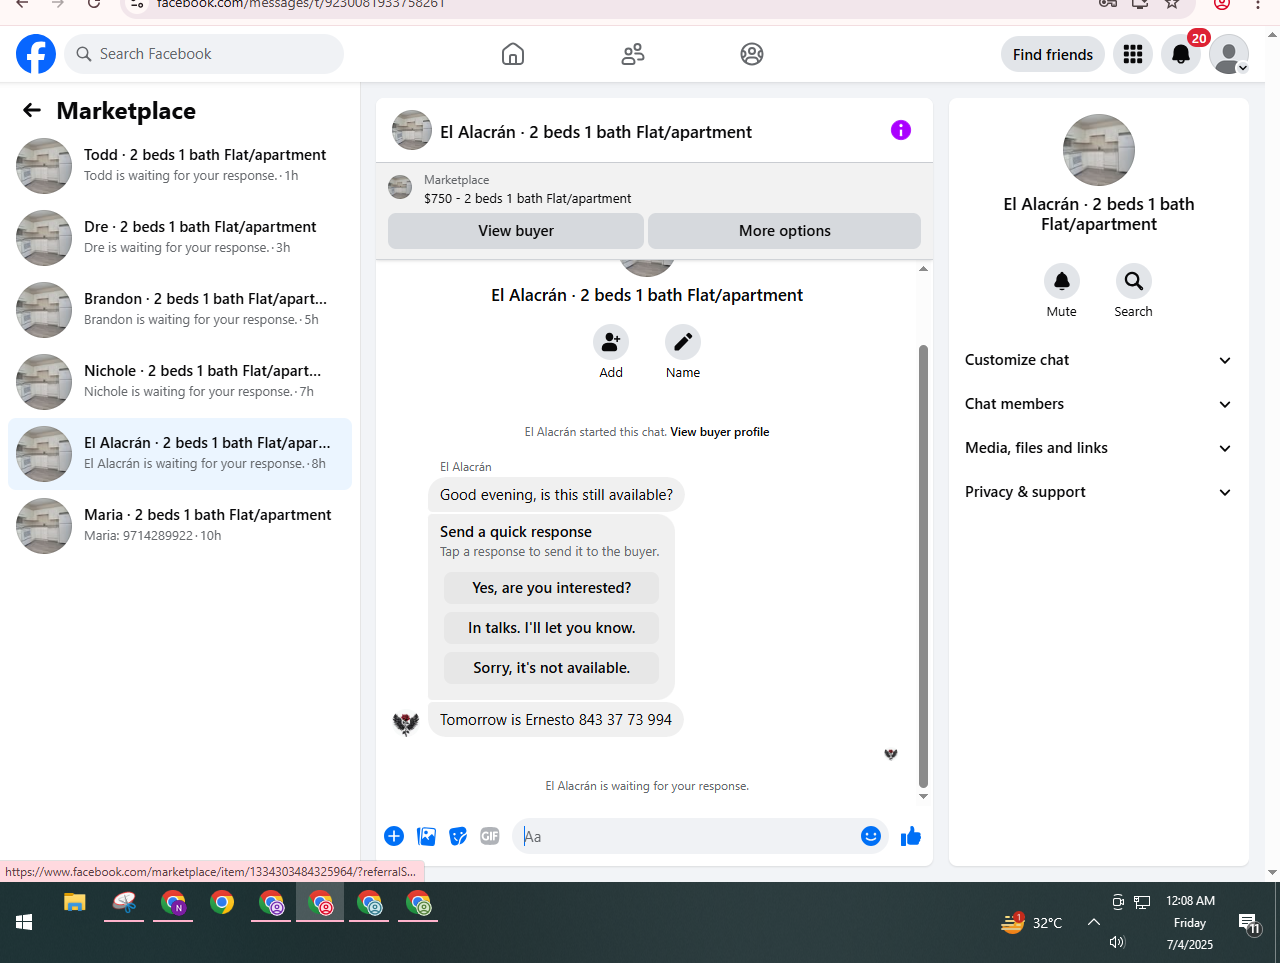This screenshot has width=1280, height=963.
Task: Open Maria conversation in list
Action: tap(180, 526)
